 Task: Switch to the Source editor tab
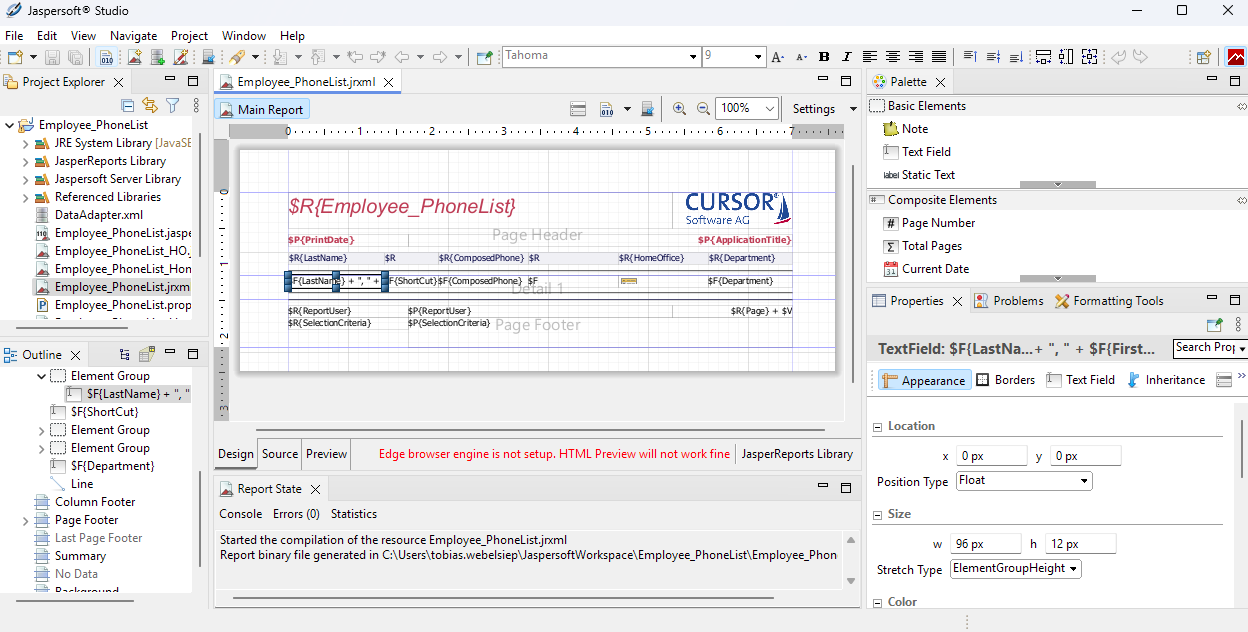[280, 454]
